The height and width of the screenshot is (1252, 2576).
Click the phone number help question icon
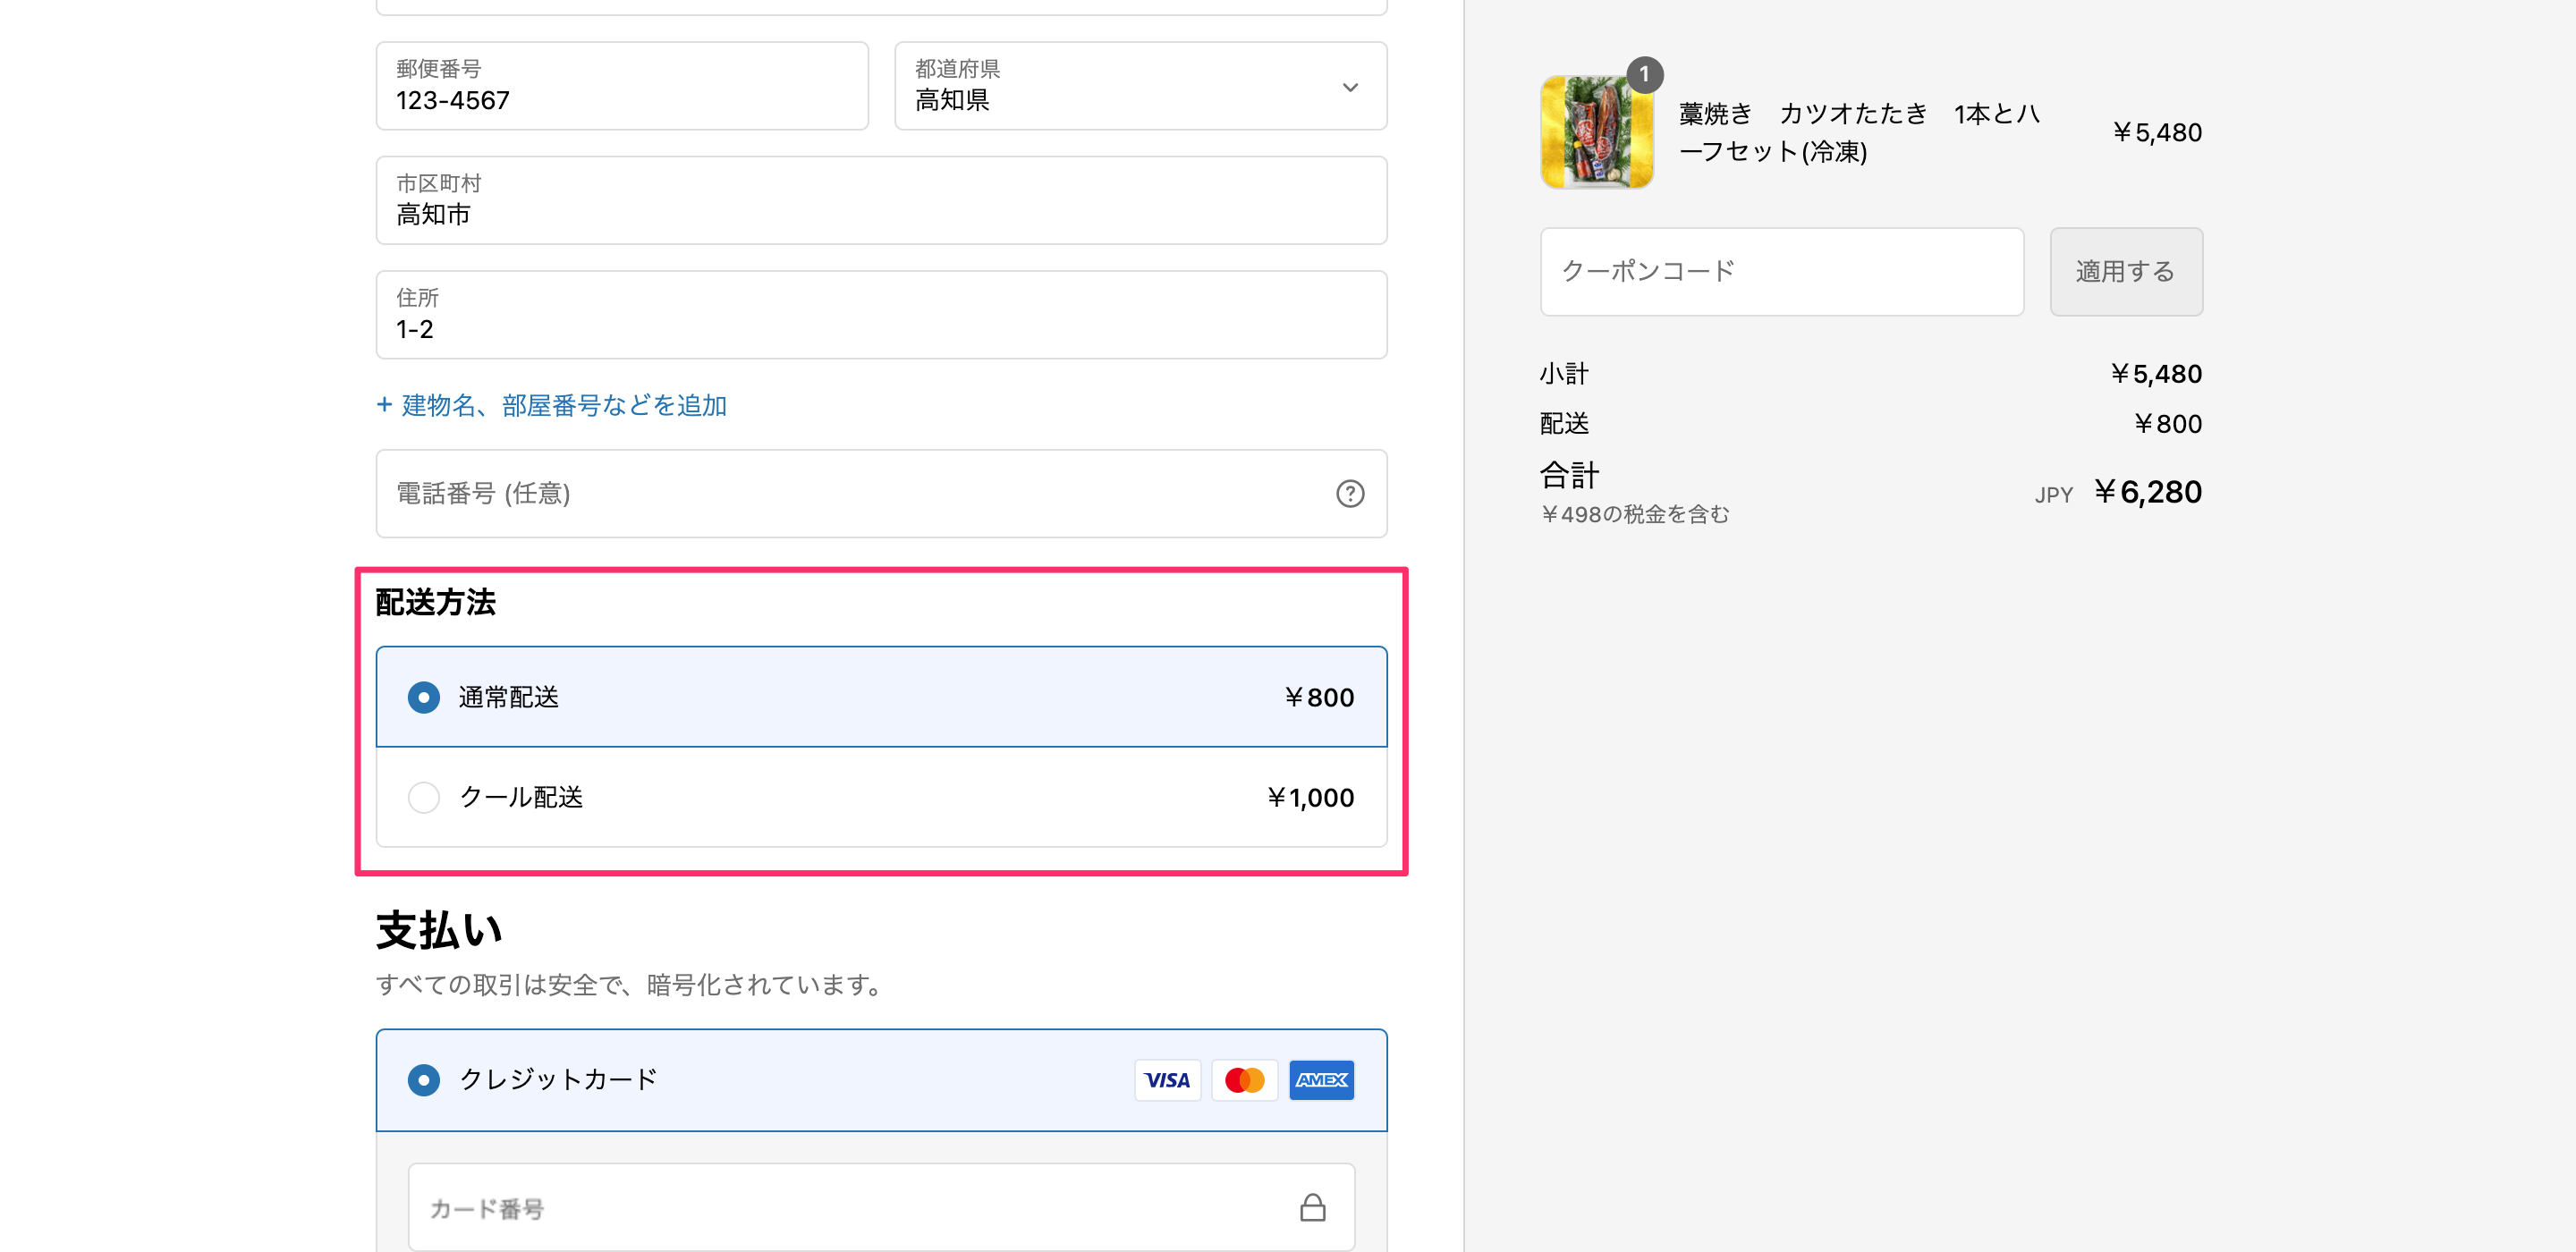point(1350,494)
